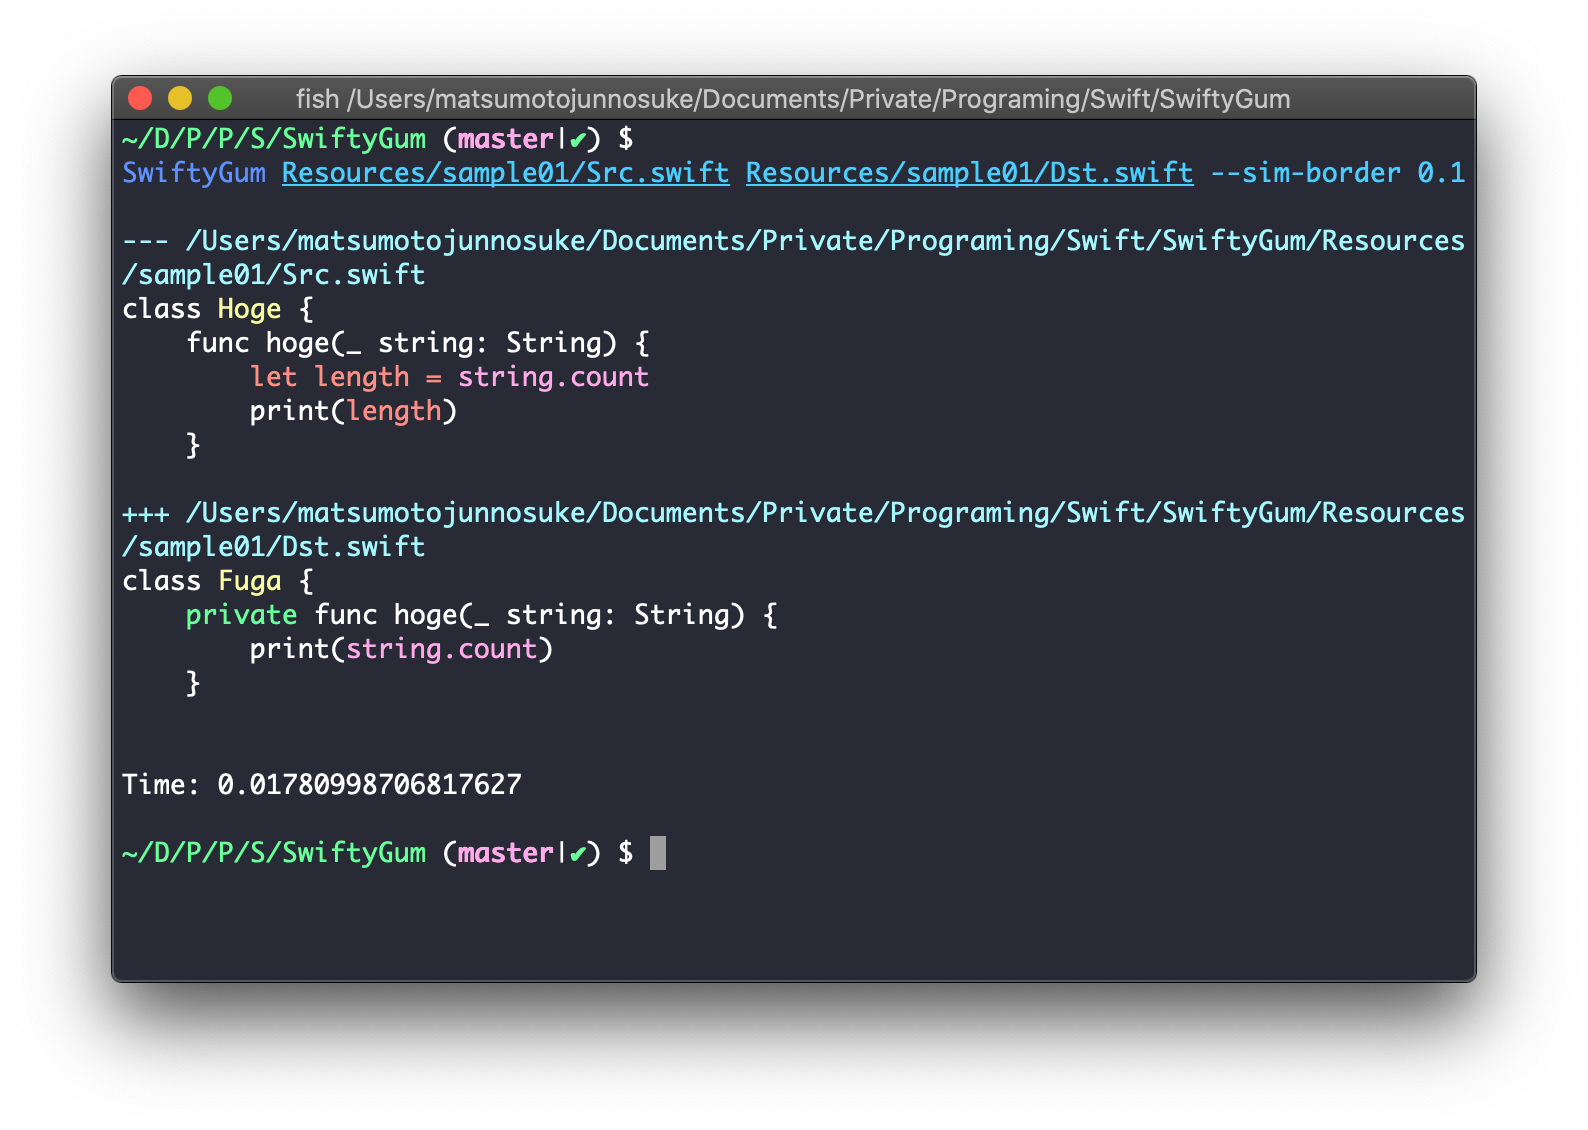Click the 'print(length)' line
The height and width of the screenshot is (1130, 1588).
pos(353,411)
